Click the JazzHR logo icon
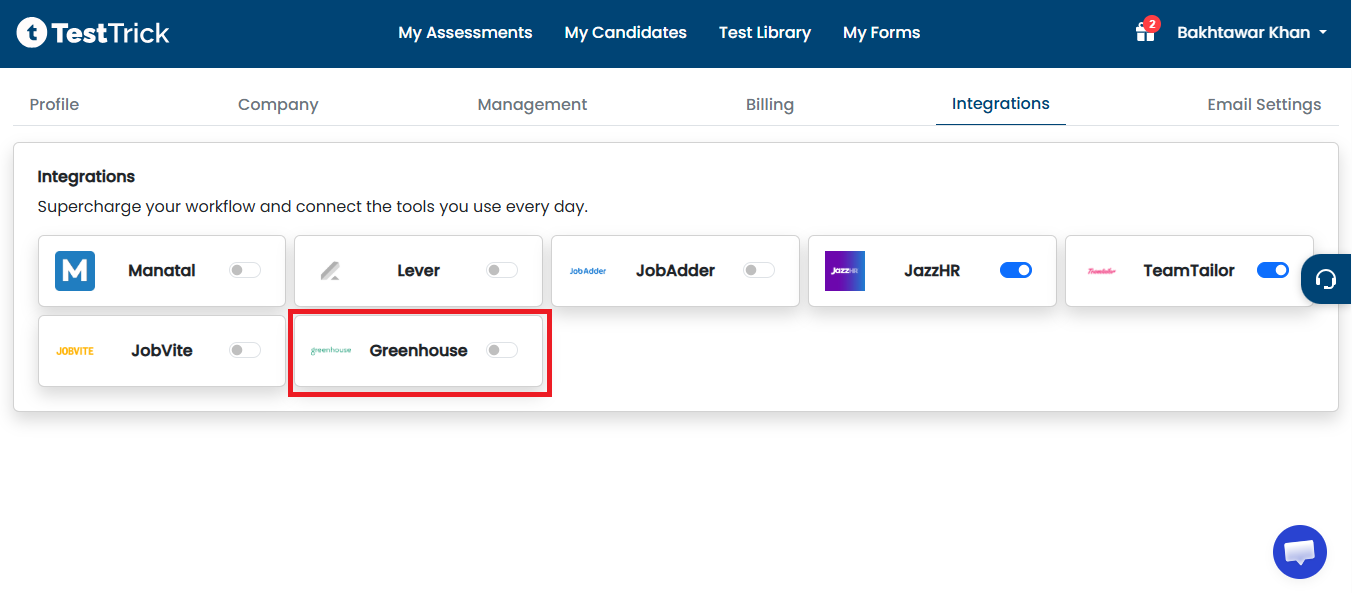 click(x=845, y=271)
